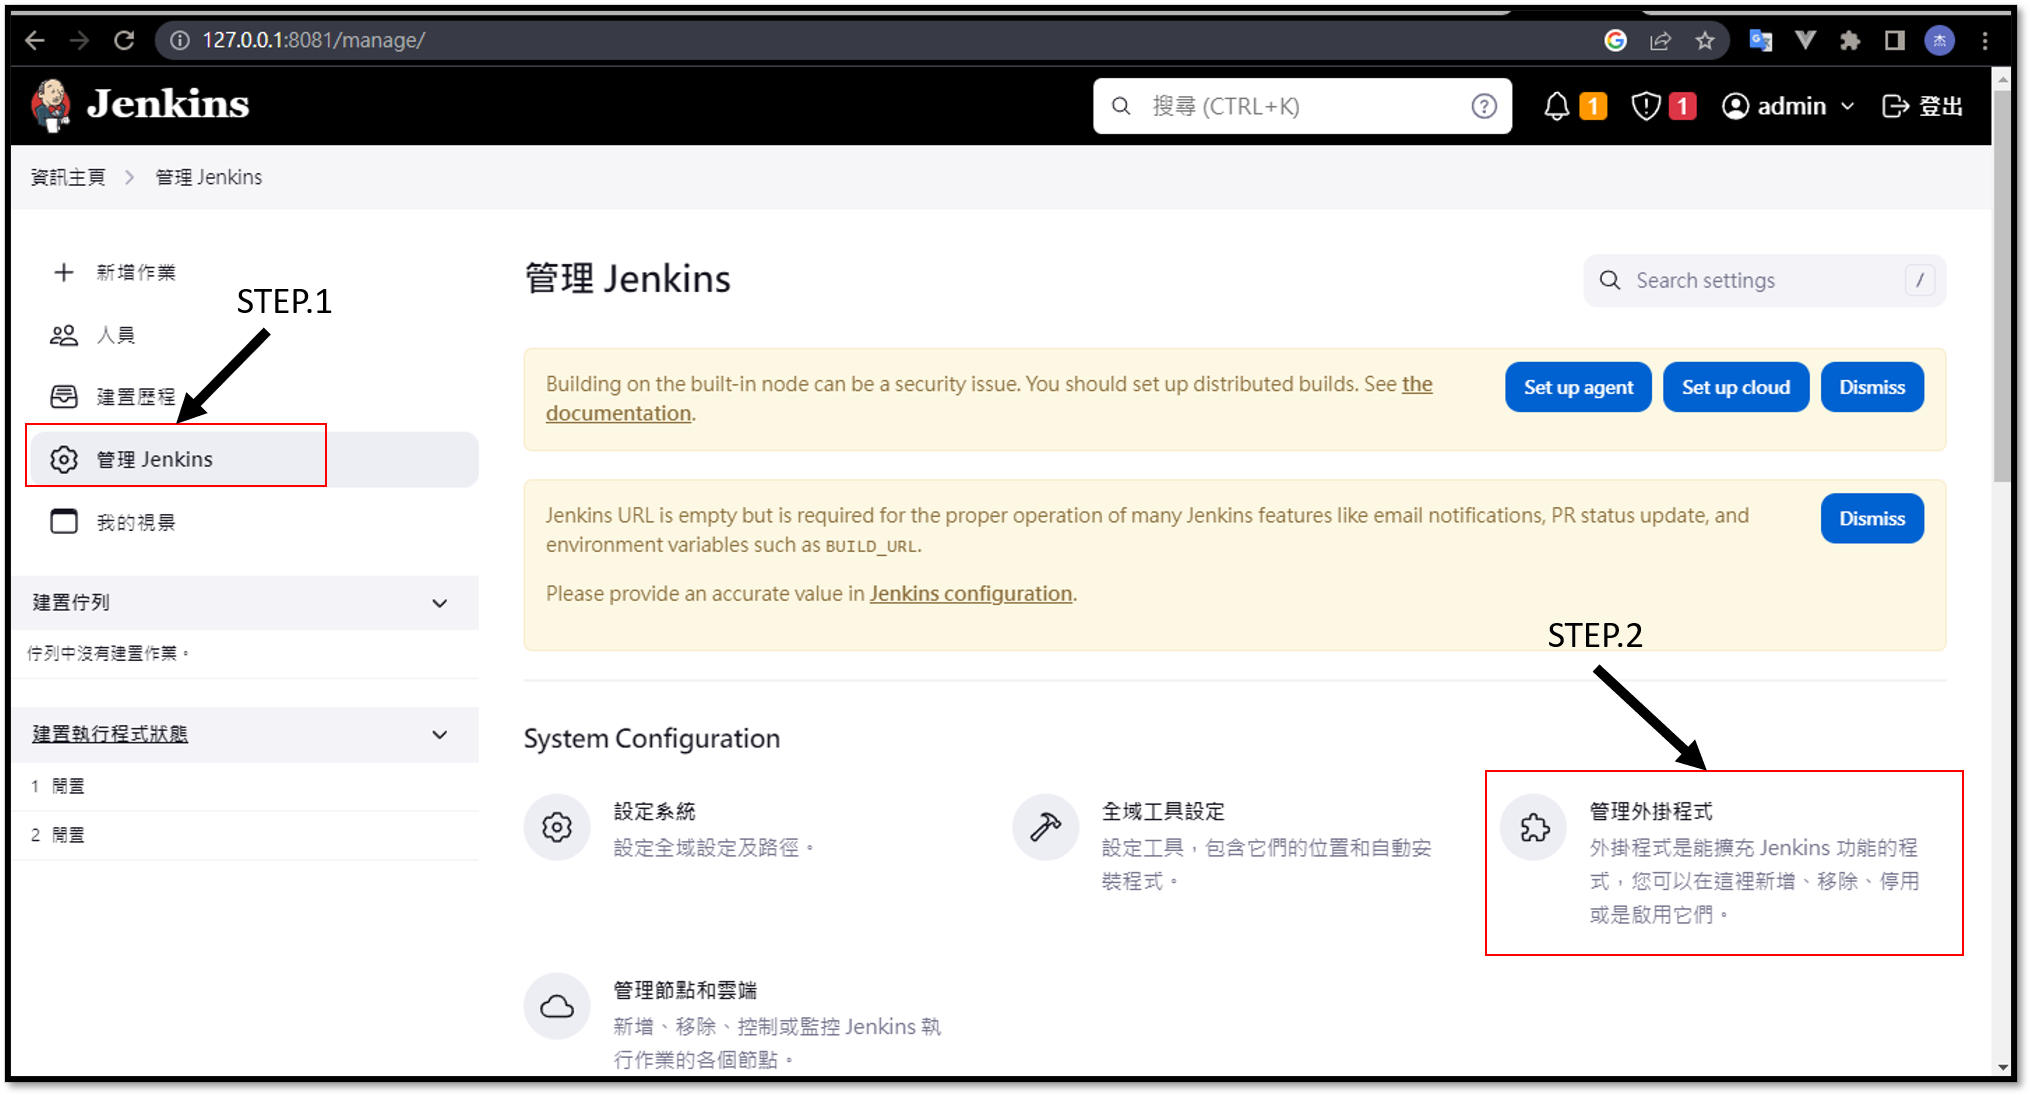Open the Jenkins configuration link
2030x1095 pixels.
(x=970, y=593)
